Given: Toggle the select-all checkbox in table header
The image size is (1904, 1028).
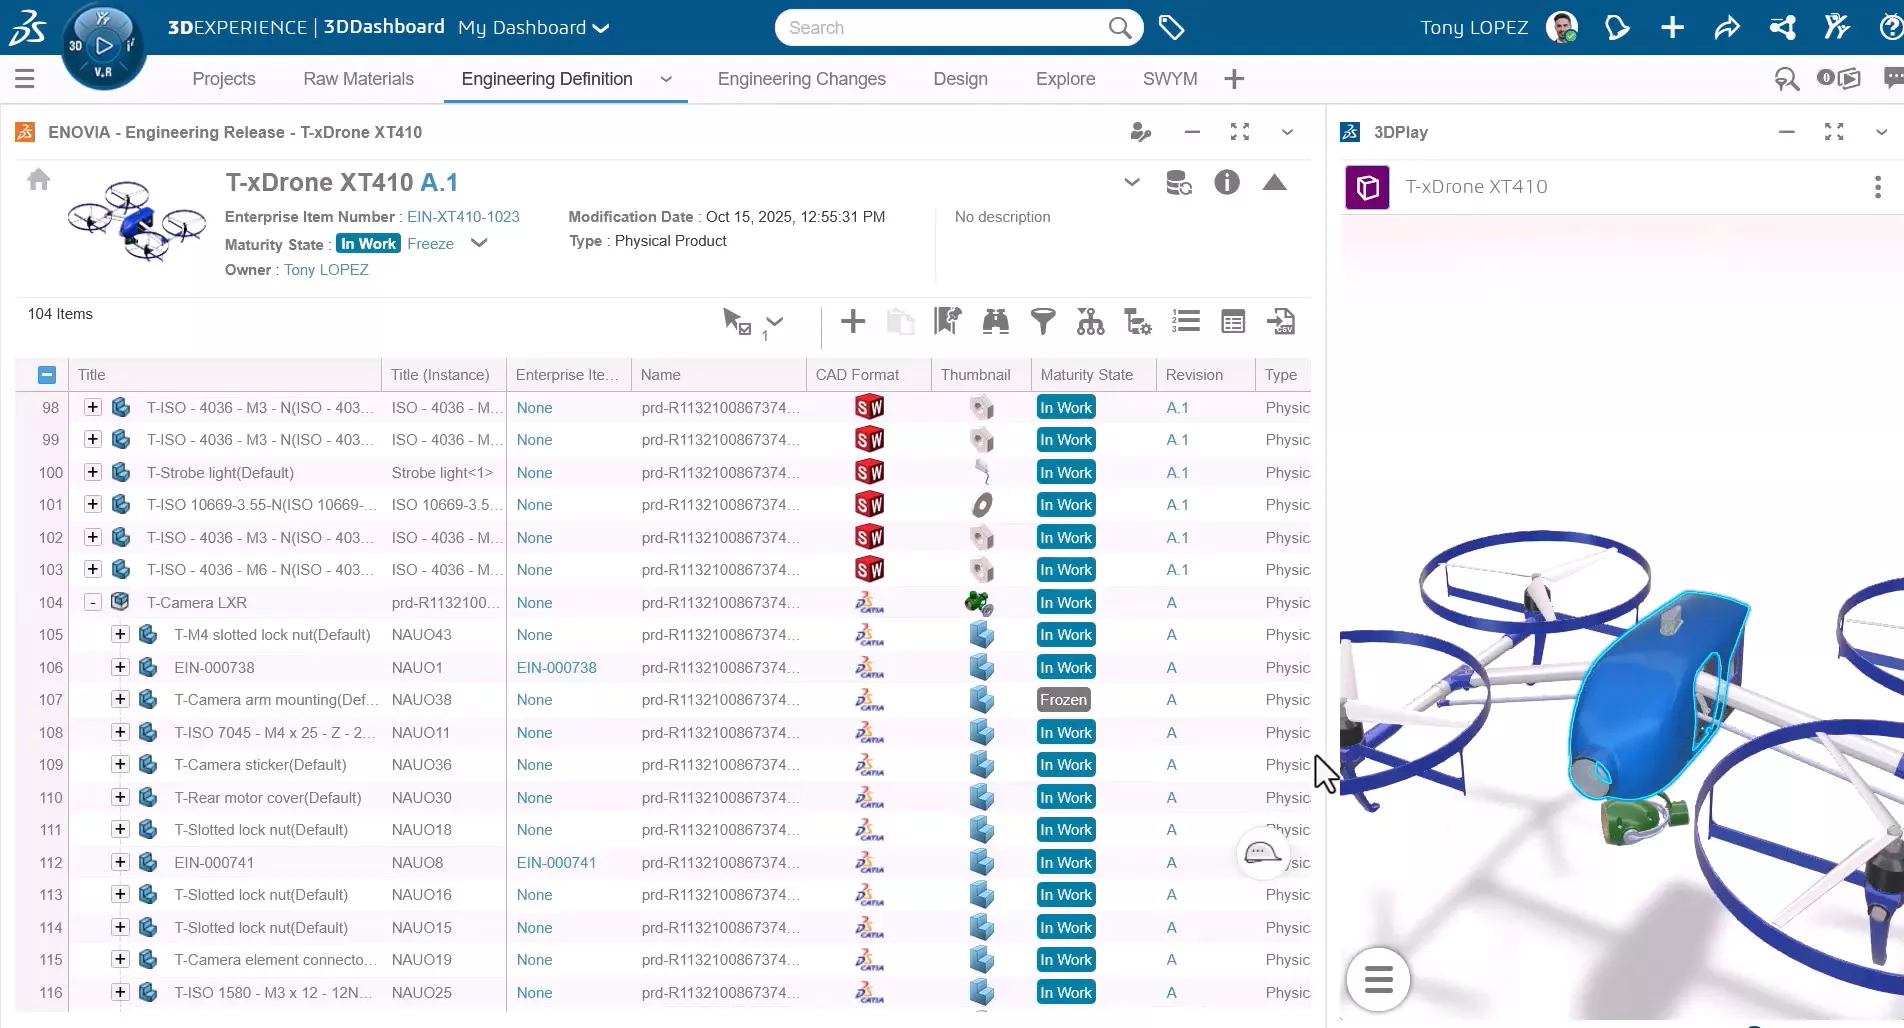Looking at the screenshot, I should [47, 375].
